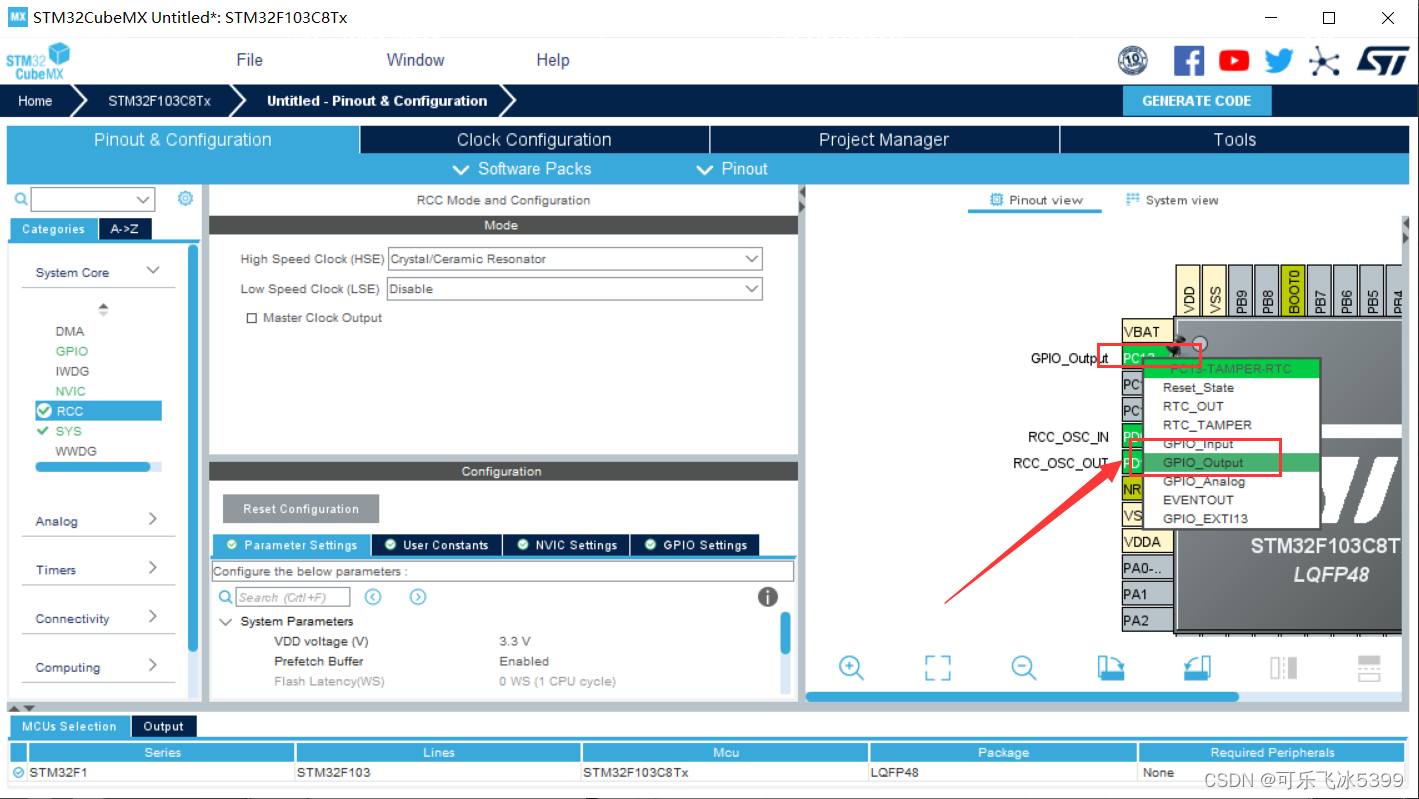The height and width of the screenshot is (799, 1419).
Task: Open the User Constants tab
Action: (437, 545)
